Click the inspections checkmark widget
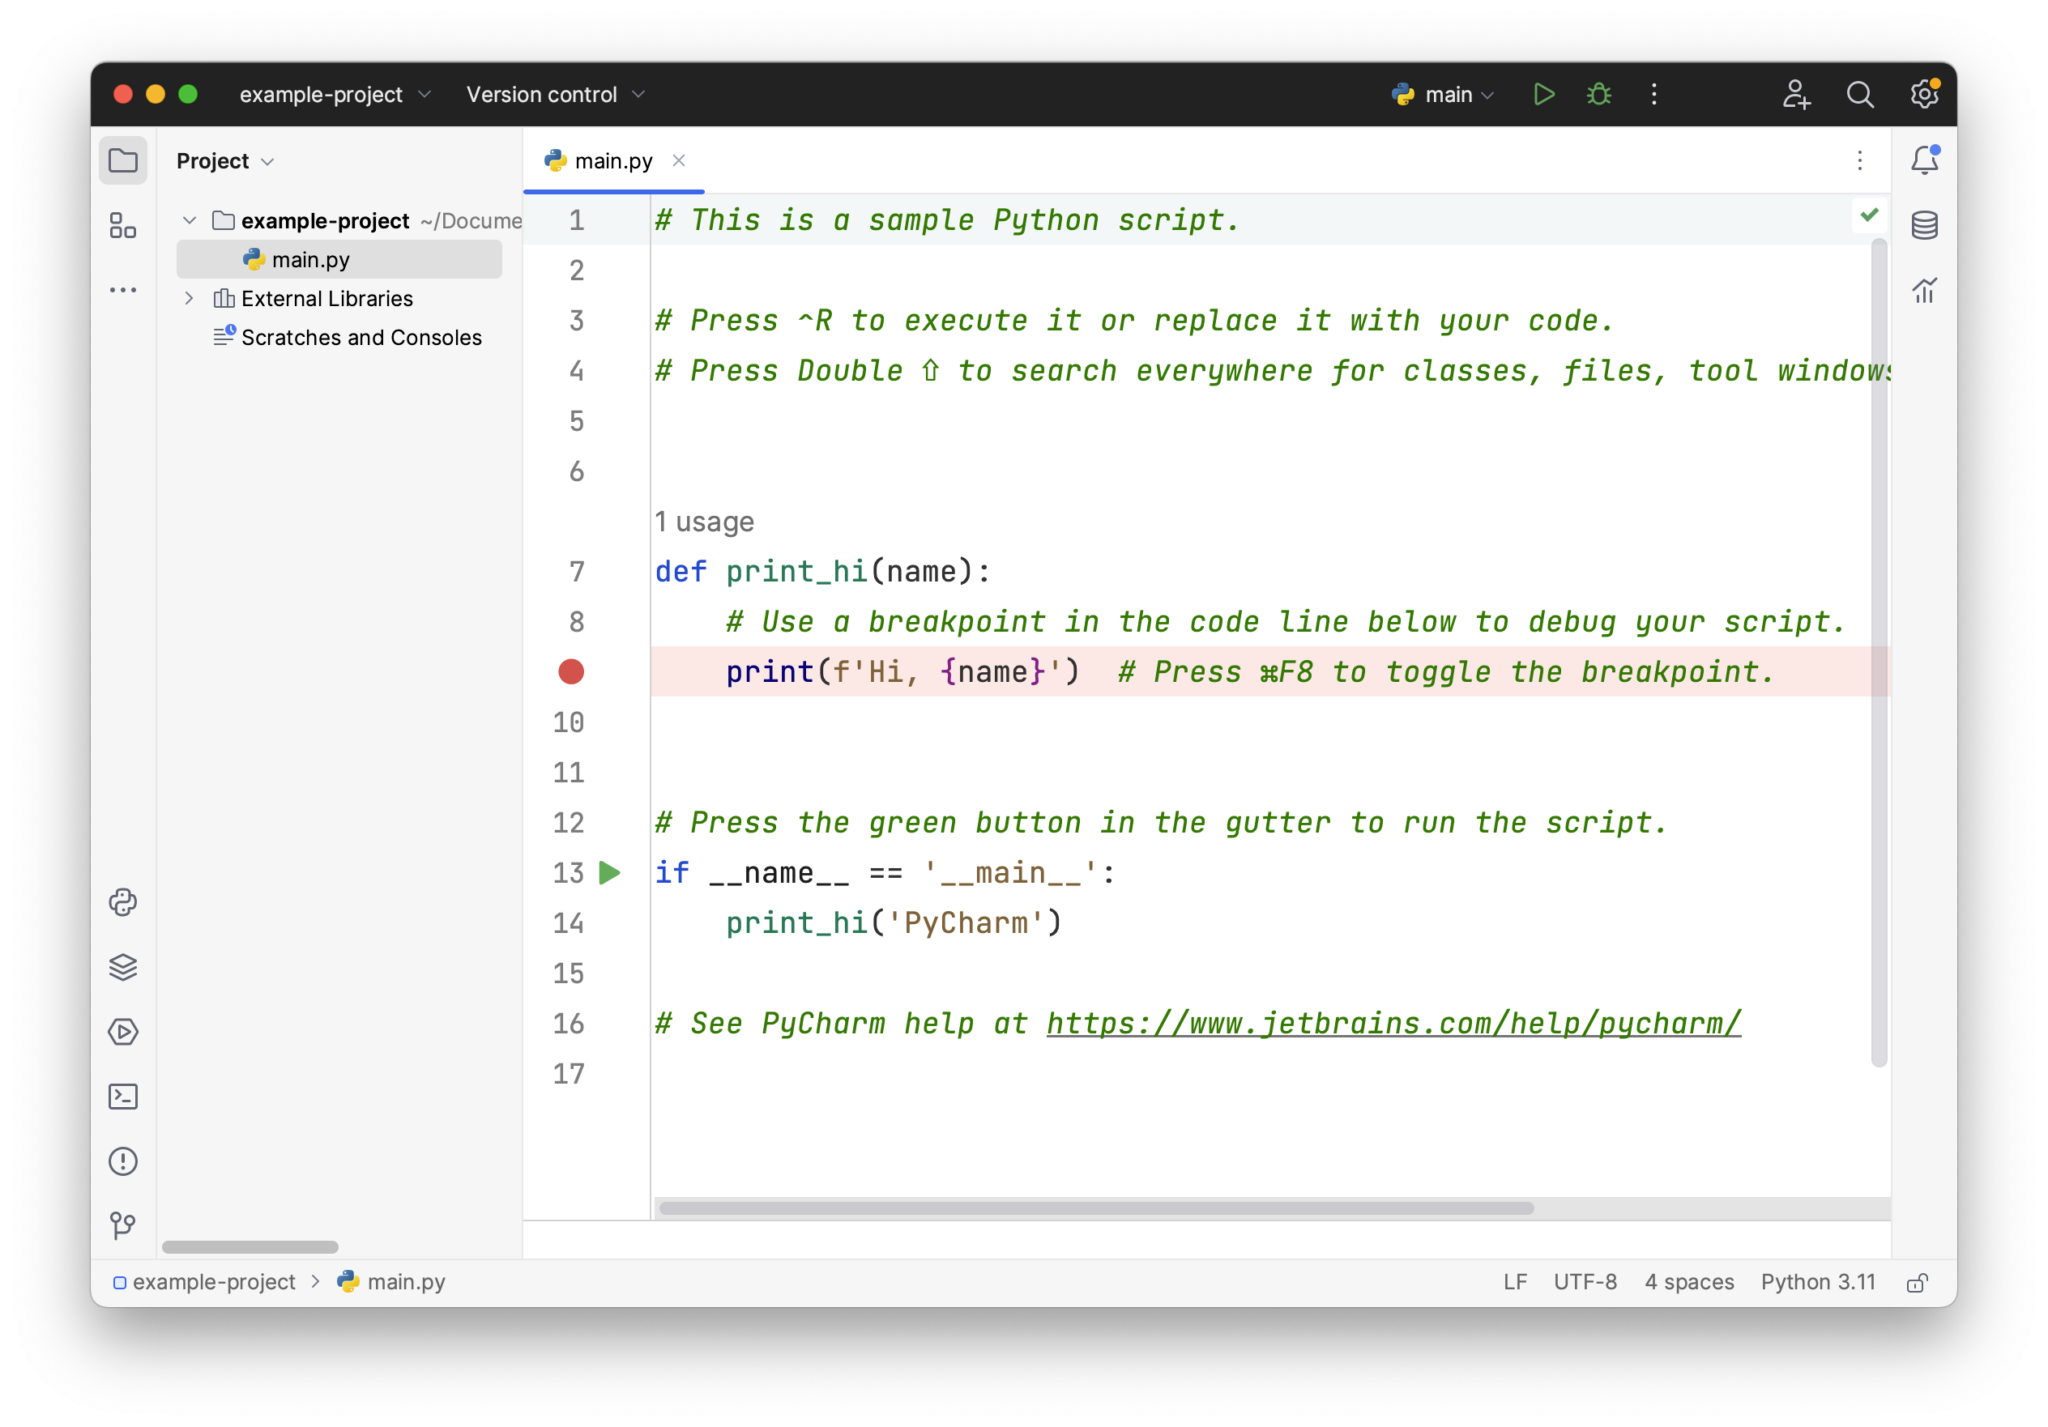The image size is (2048, 1427). 1869,214
